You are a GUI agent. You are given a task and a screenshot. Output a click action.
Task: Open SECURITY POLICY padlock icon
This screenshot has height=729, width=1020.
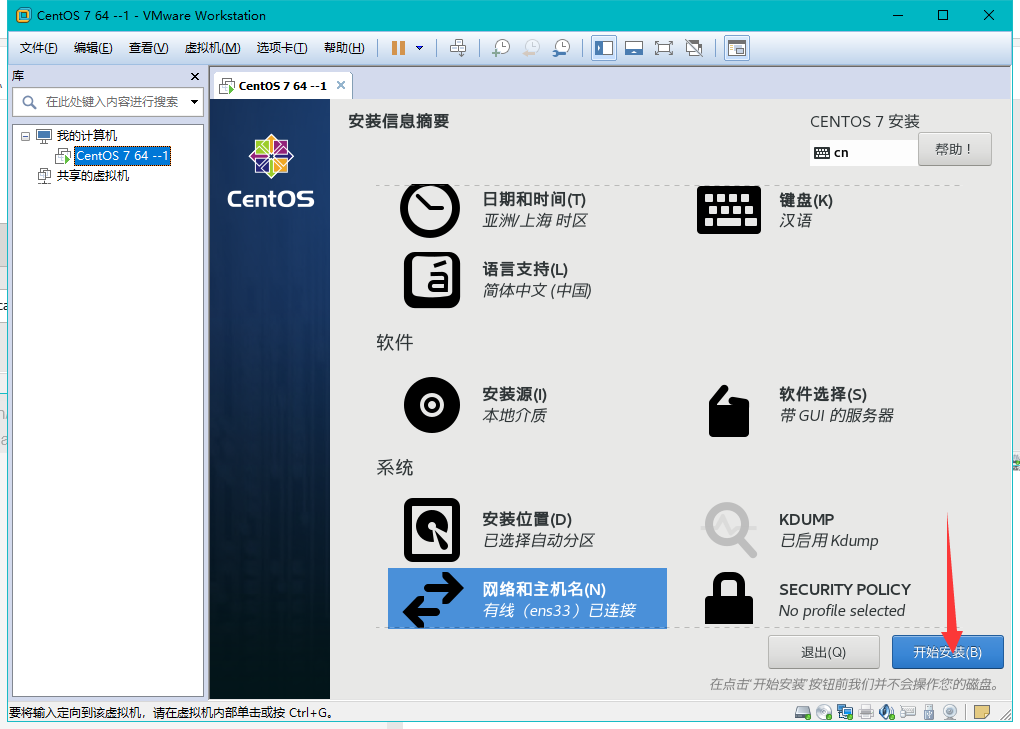(729, 598)
